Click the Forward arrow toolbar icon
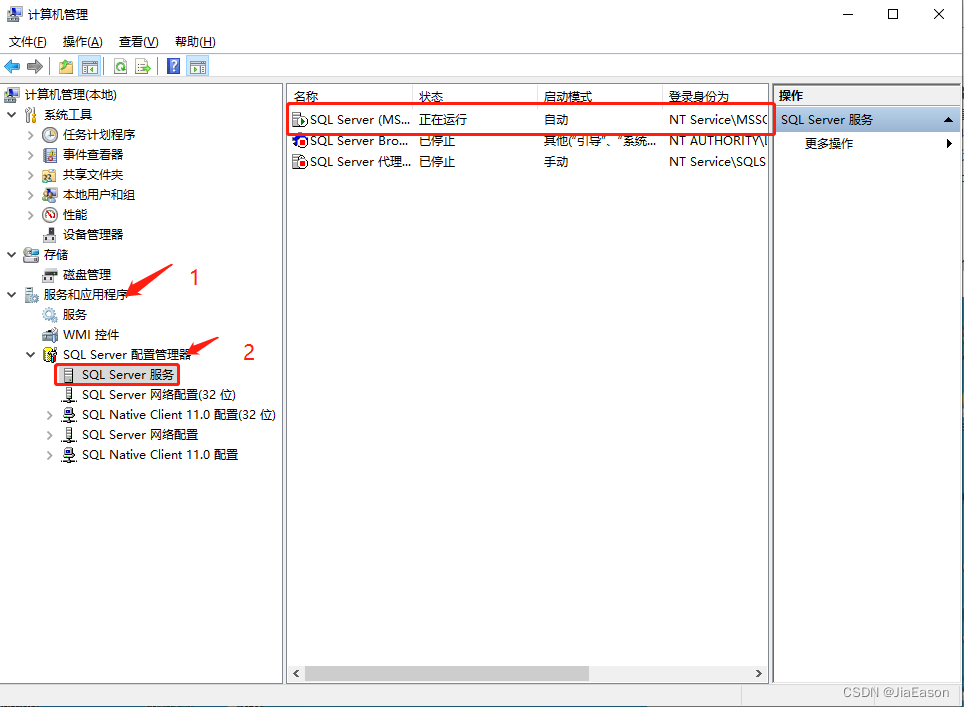Screen dimensions: 964x707 (35, 66)
